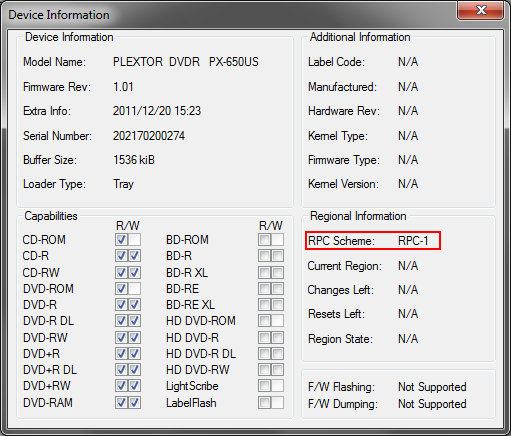
Task: Click the Additional Information group heading
Action: tap(360, 37)
